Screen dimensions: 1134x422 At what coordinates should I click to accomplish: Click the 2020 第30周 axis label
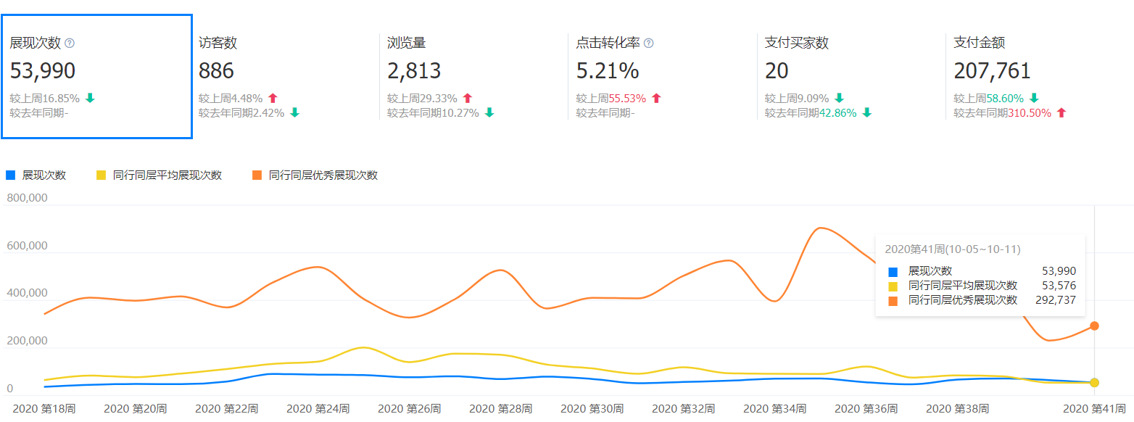[x=590, y=409]
